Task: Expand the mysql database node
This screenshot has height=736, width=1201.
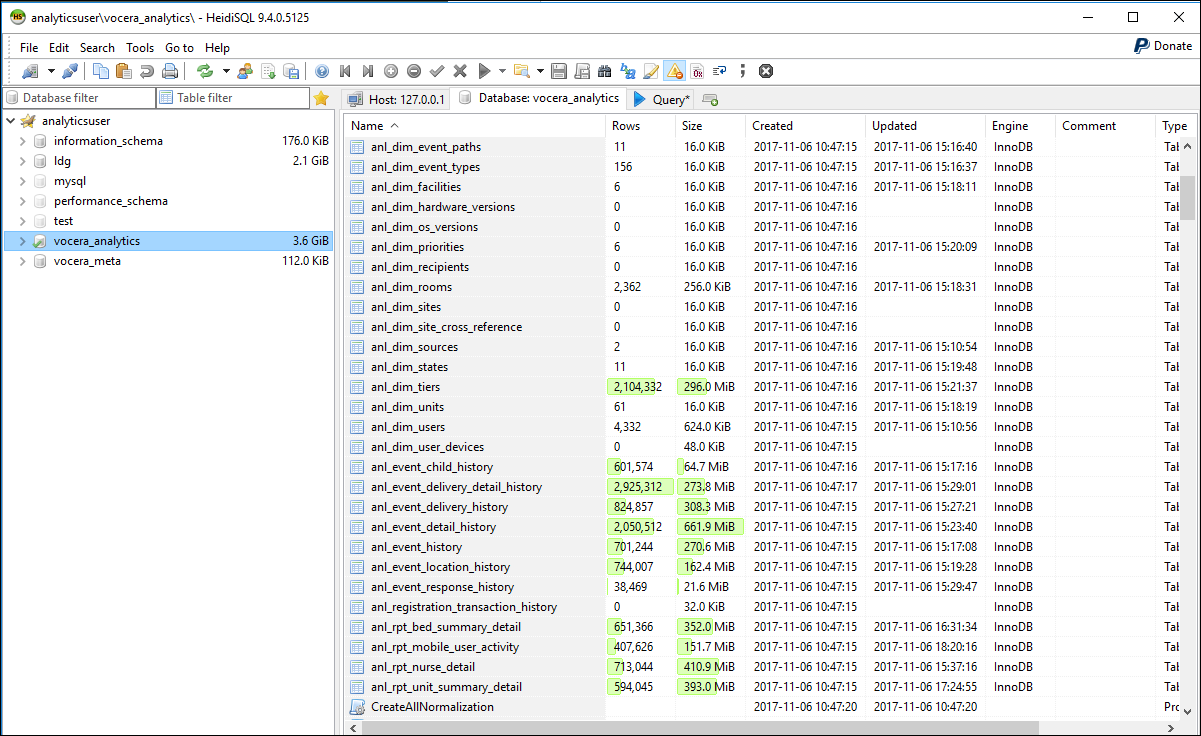Action: pyautogui.click(x=23, y=181)
